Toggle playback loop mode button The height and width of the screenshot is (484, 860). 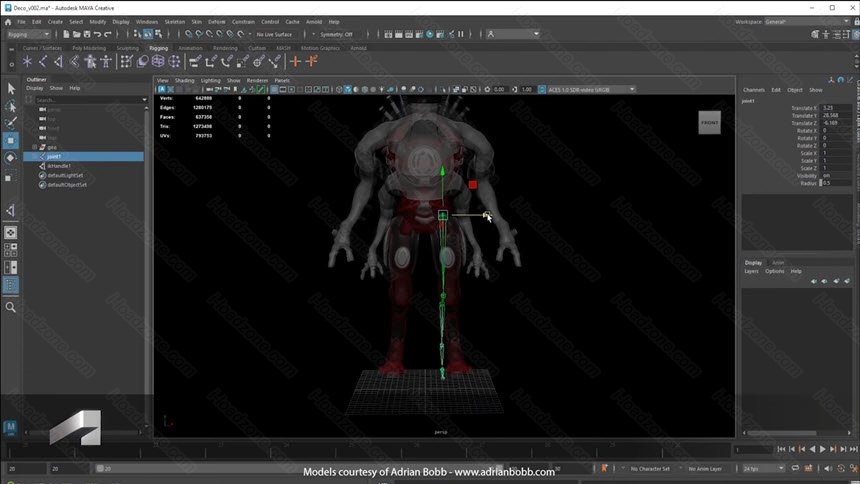[x=795, y=468]
